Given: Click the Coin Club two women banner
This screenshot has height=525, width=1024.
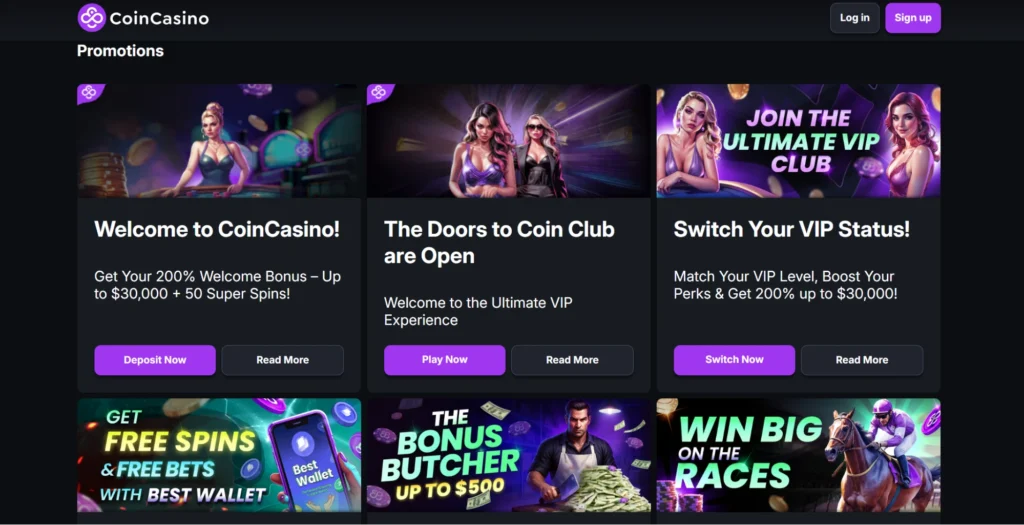Looking at the screenshot, I should [x=508, y=140].
